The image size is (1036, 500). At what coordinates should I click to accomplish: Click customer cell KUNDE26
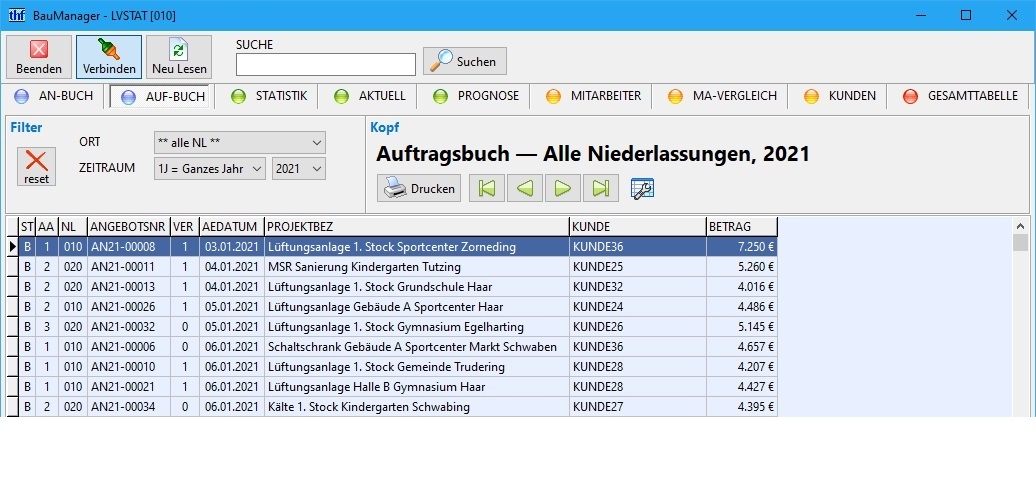point(638,327)
